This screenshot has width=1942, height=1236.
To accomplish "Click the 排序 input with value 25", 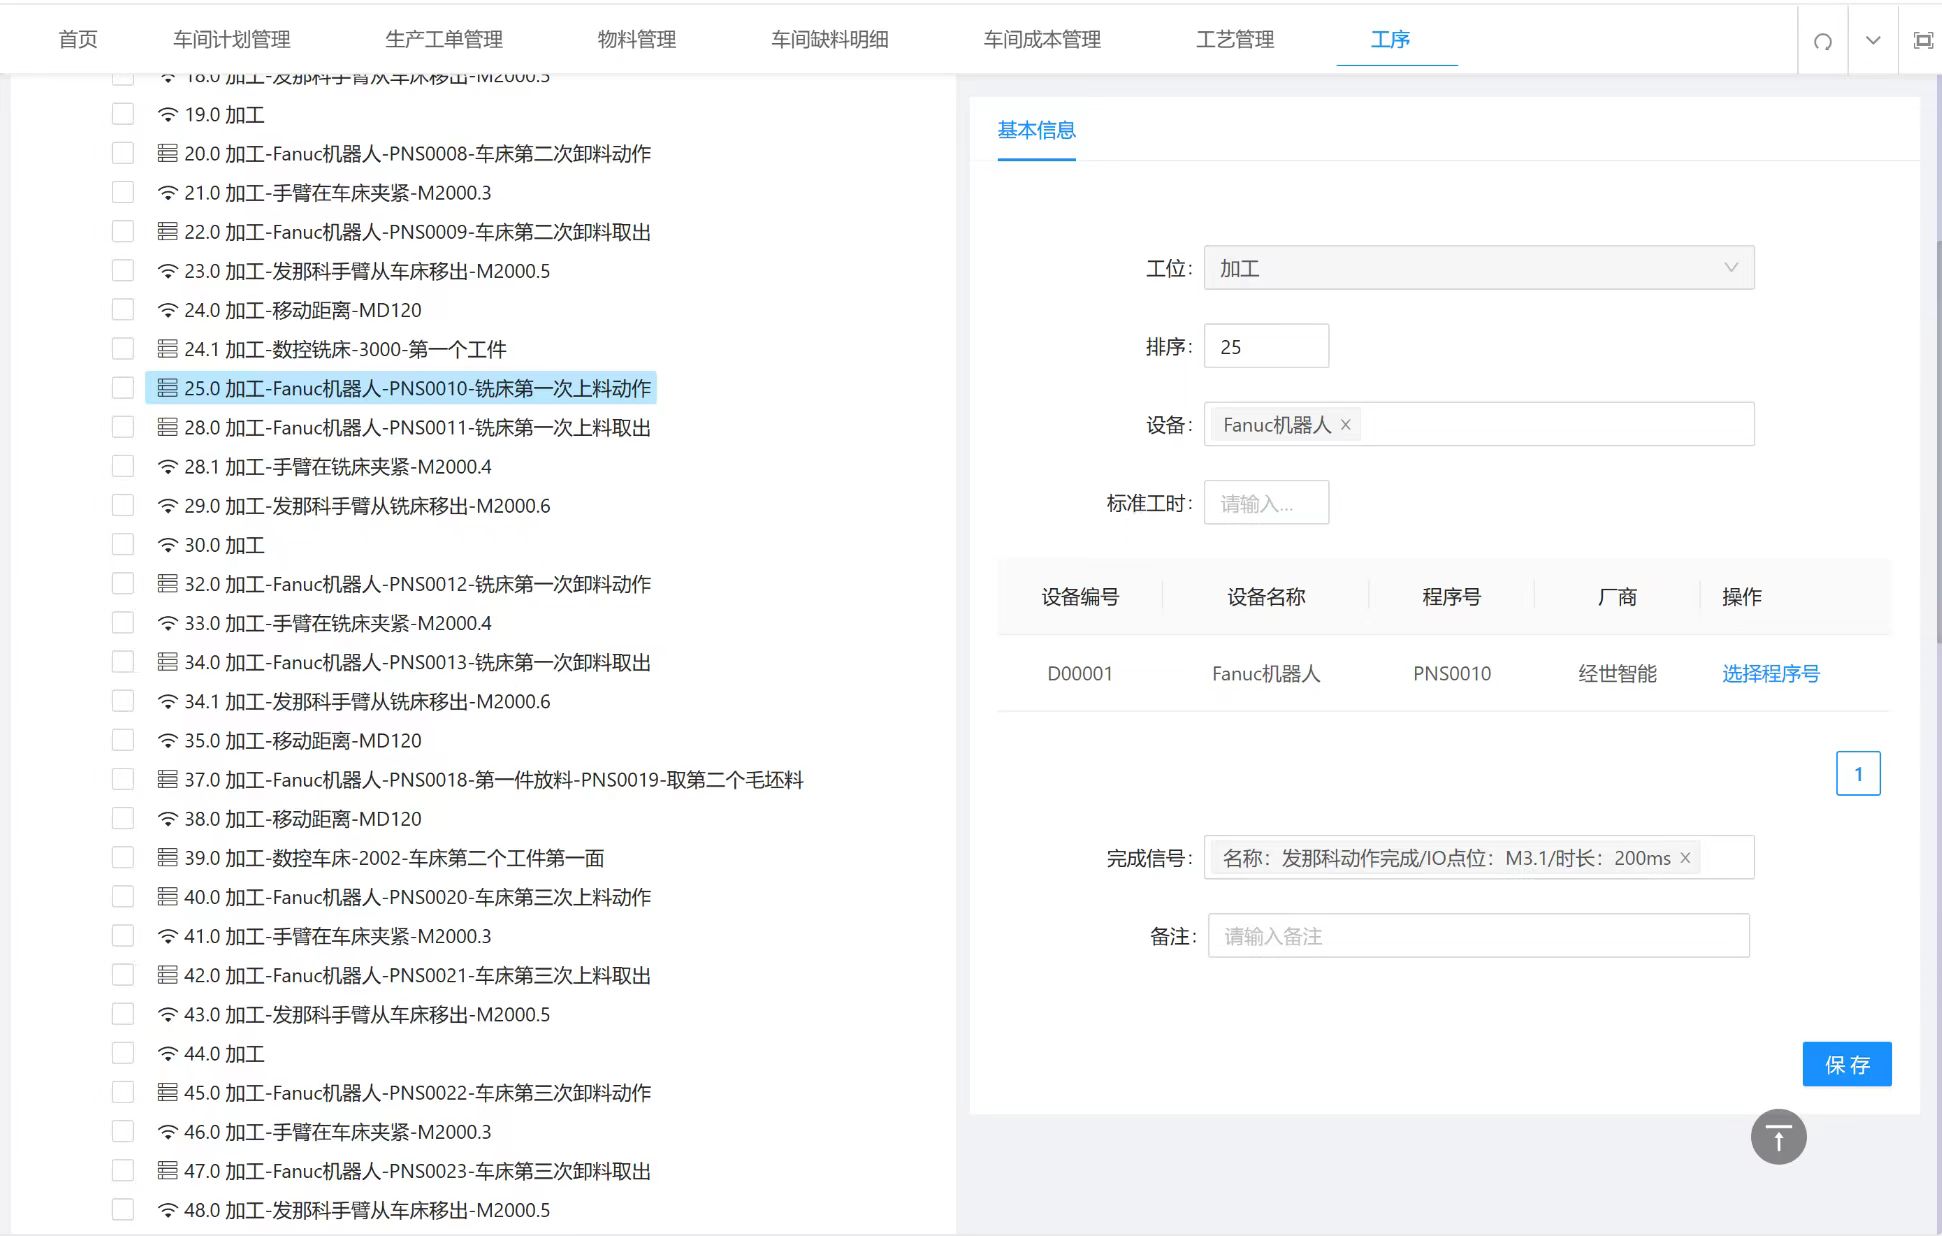I will 1266,346.
